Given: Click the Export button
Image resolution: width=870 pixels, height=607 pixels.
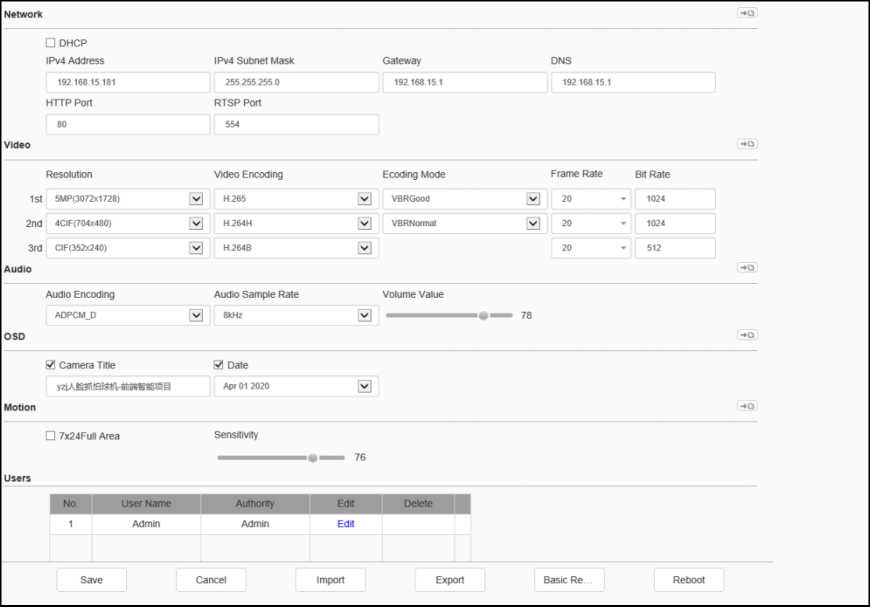Looking at the screenshot, I should click(450, 580).
